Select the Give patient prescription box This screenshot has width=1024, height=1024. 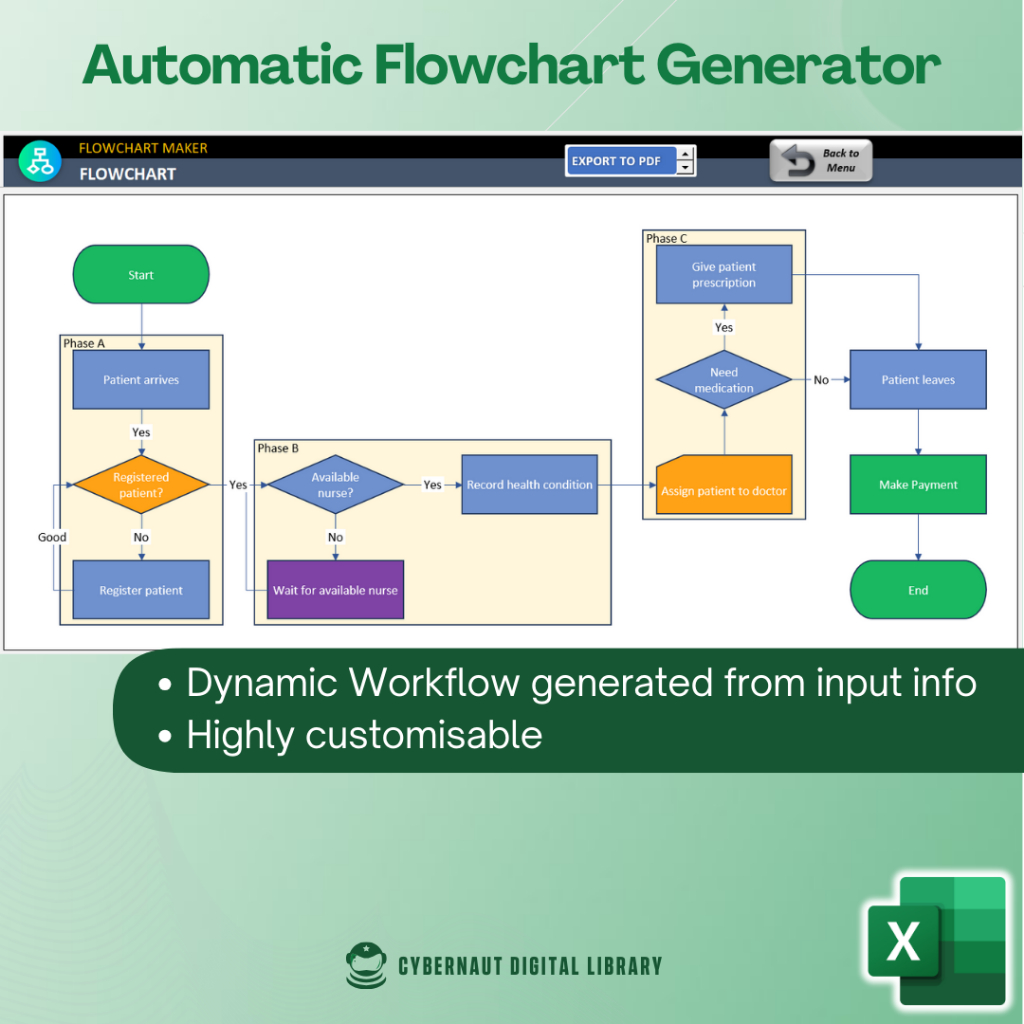[x=724, y=274]
